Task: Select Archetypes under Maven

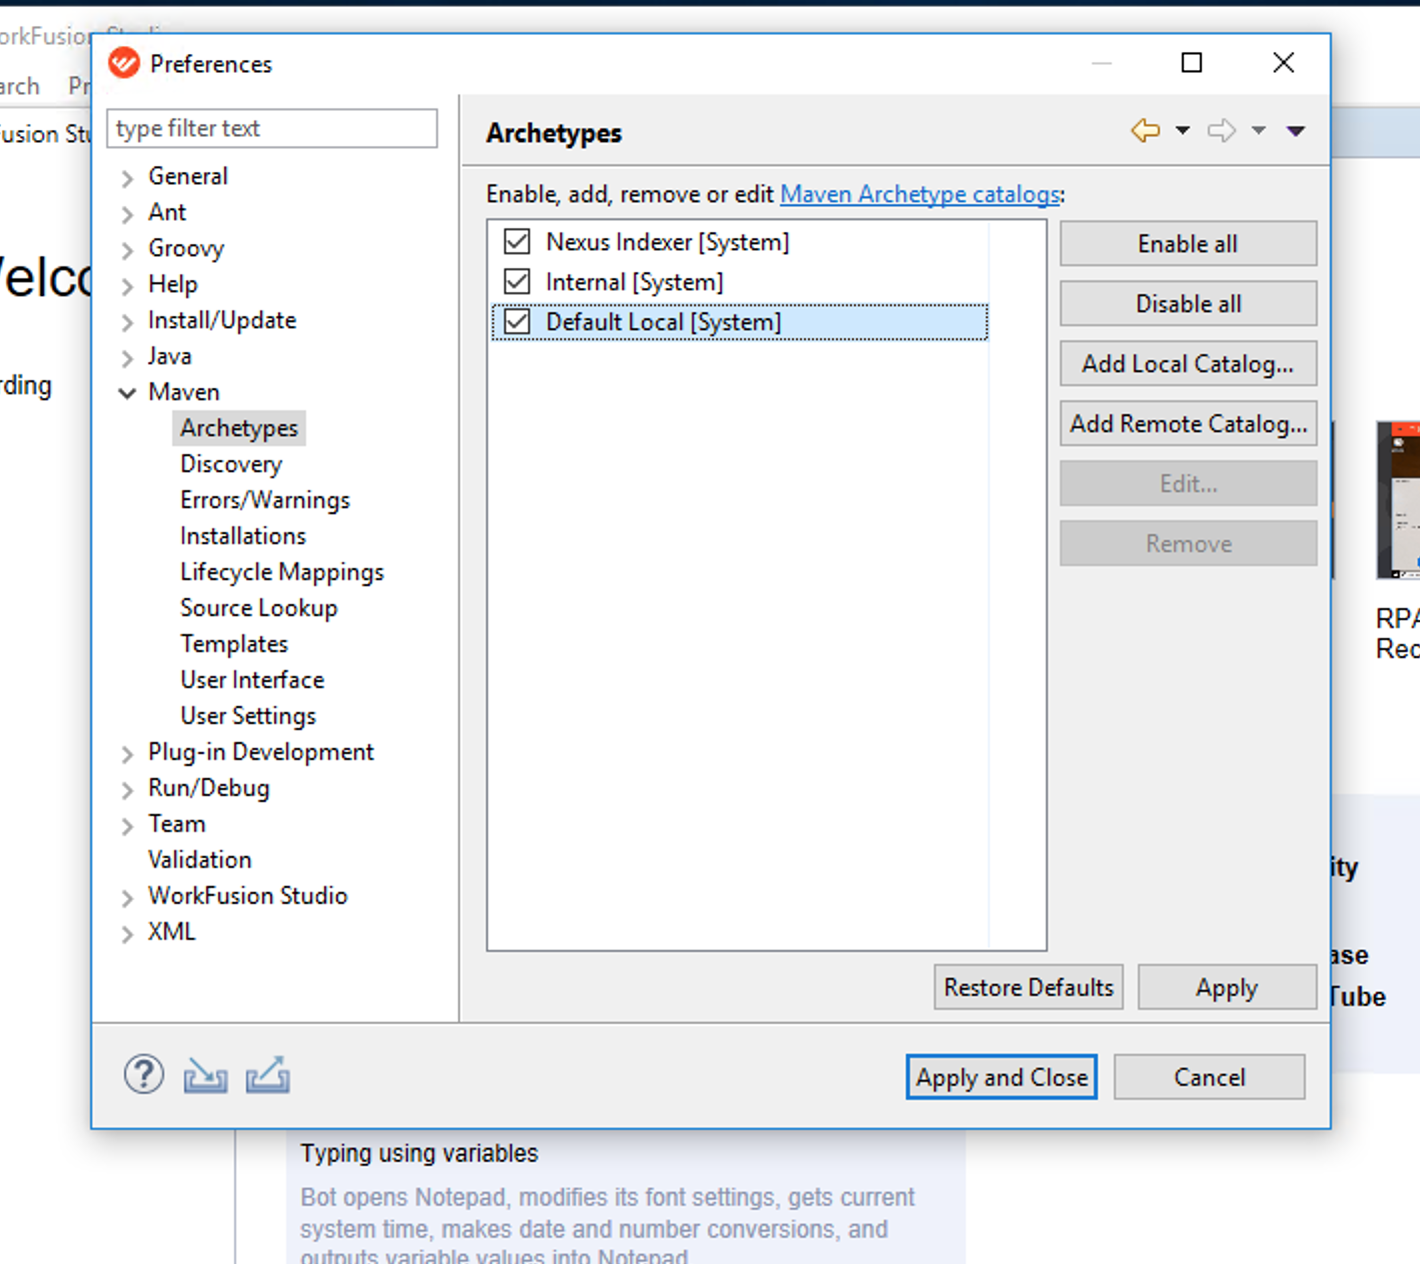Action: pos(239,428)
